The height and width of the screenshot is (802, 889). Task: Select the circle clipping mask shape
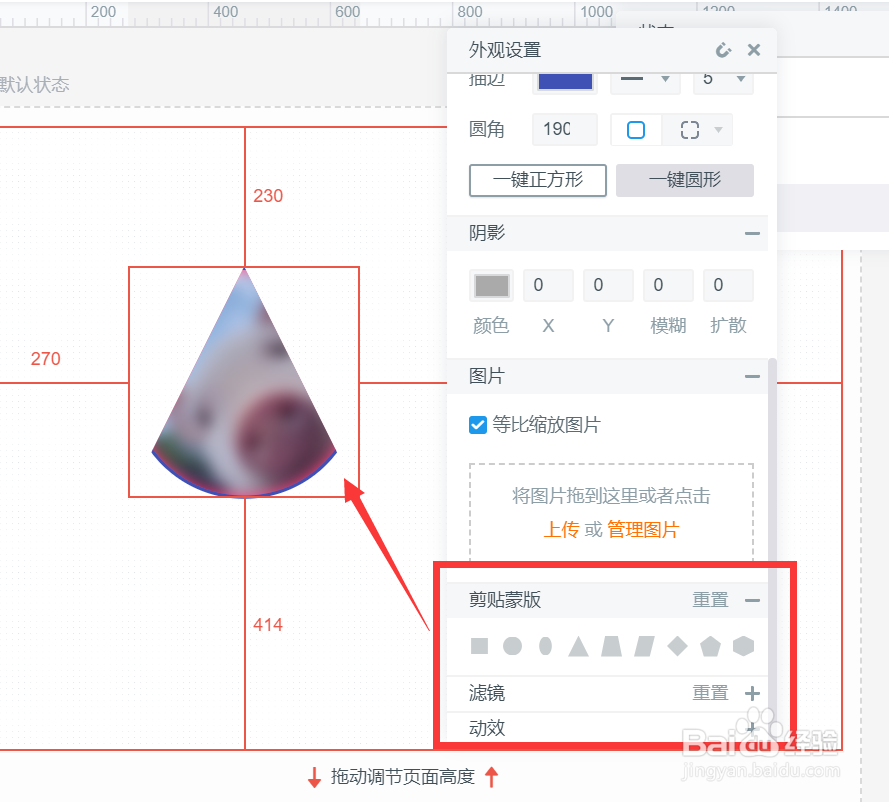point(513,646)
